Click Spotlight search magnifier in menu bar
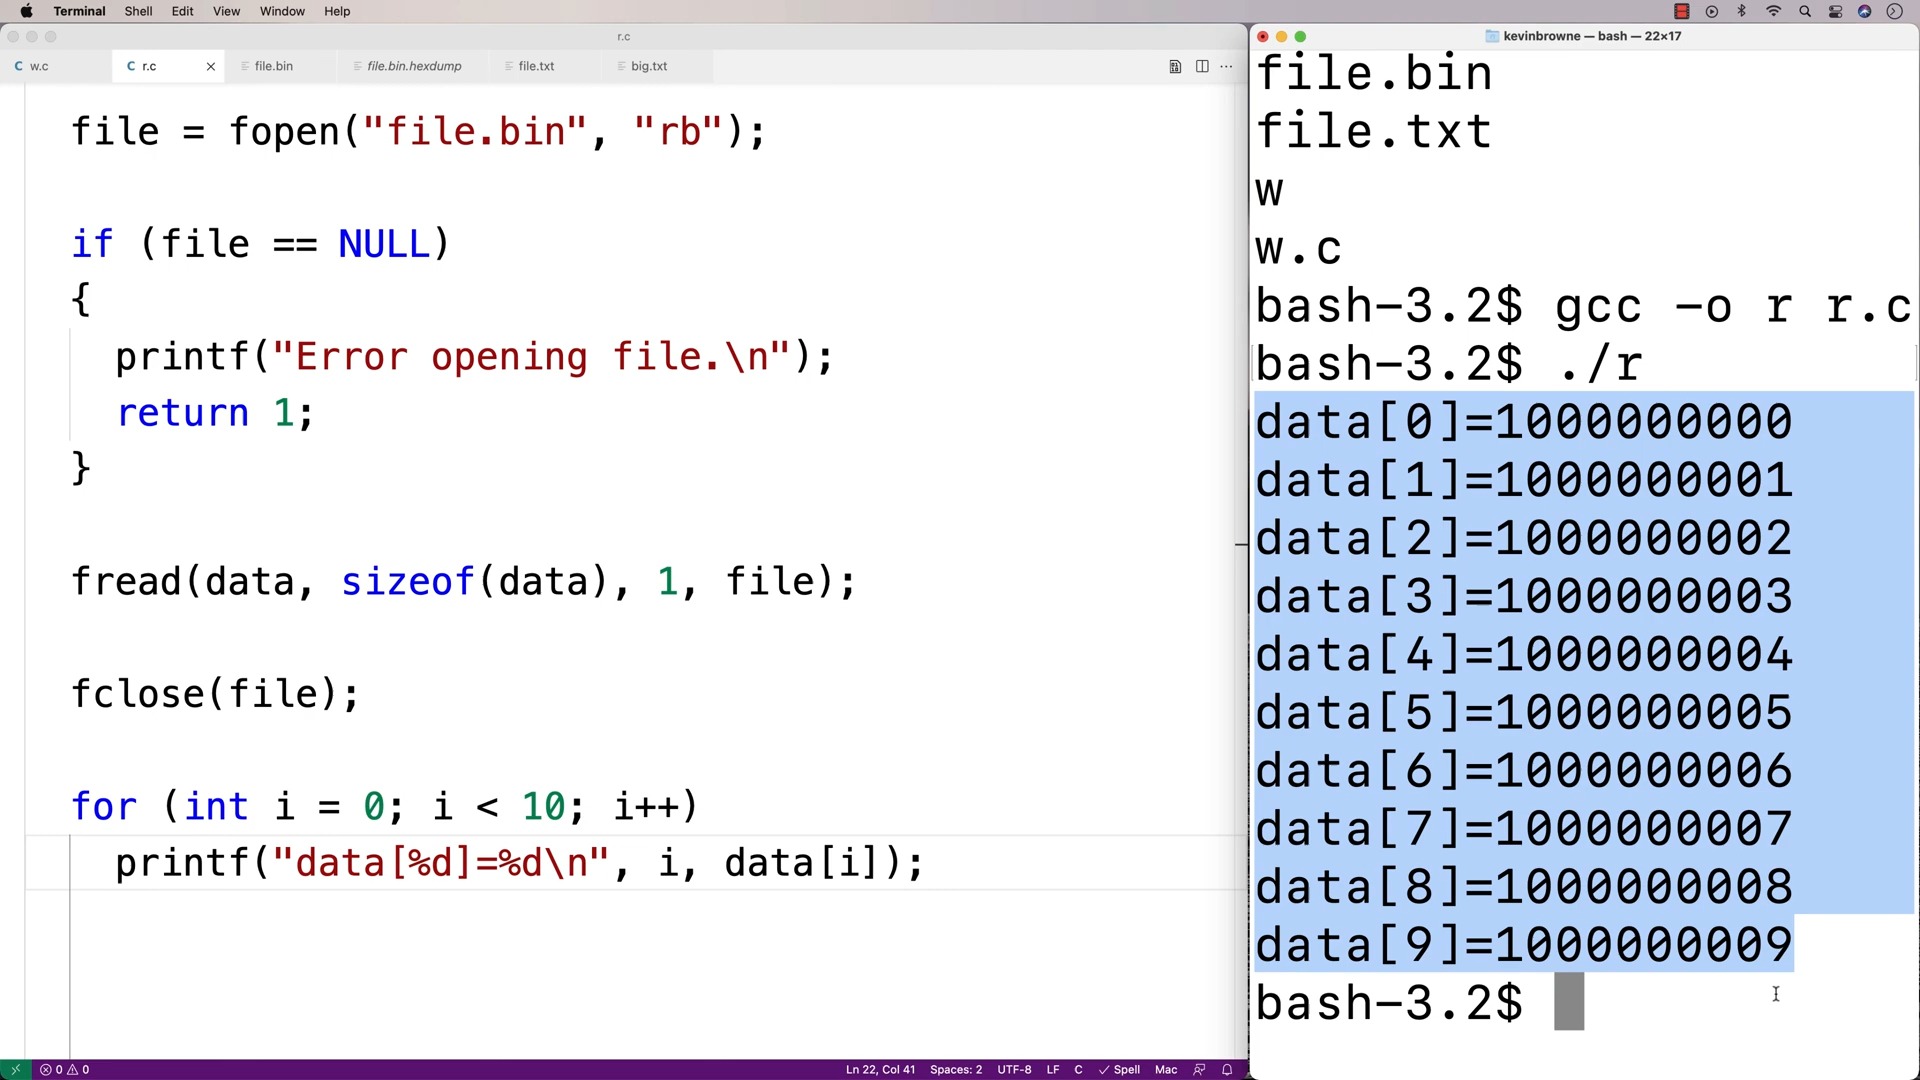Viewport: 1920px width, 1080px height. click(x=1805, y=11)
